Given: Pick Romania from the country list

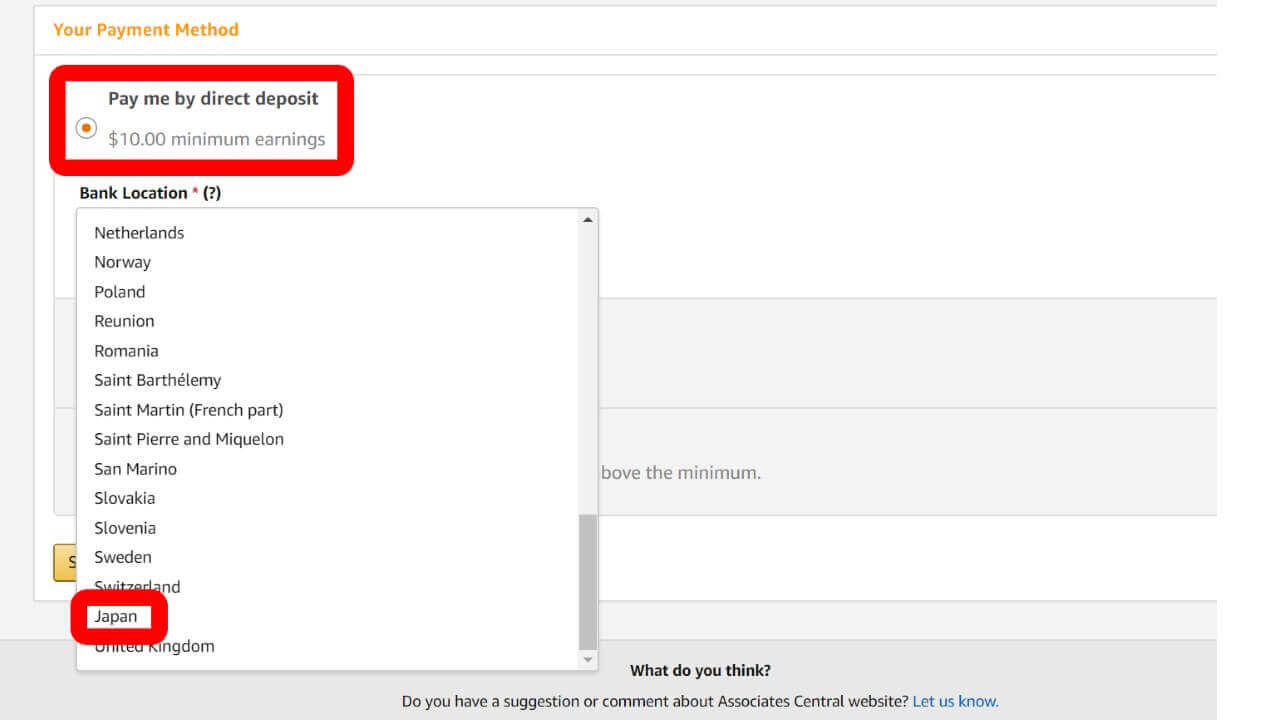Looking at the screenshot, I should [126, 351].
